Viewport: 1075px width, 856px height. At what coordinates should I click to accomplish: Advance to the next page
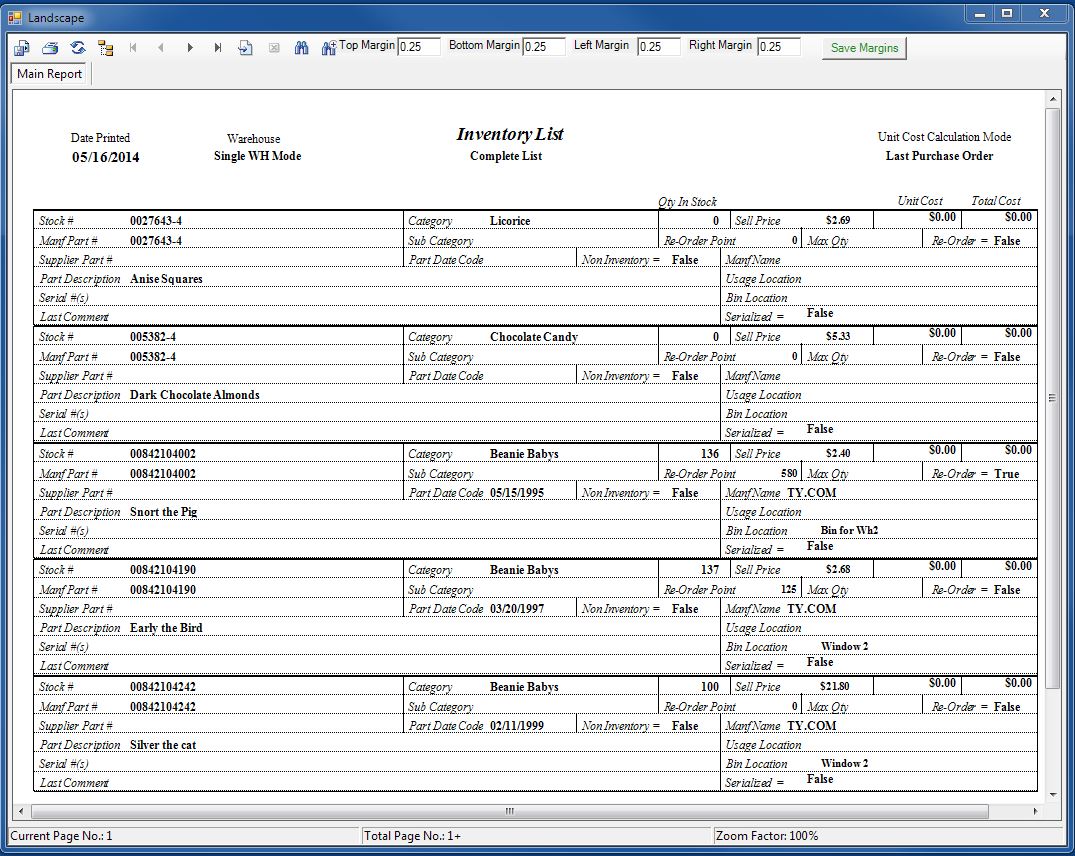[x=190, y=48]
